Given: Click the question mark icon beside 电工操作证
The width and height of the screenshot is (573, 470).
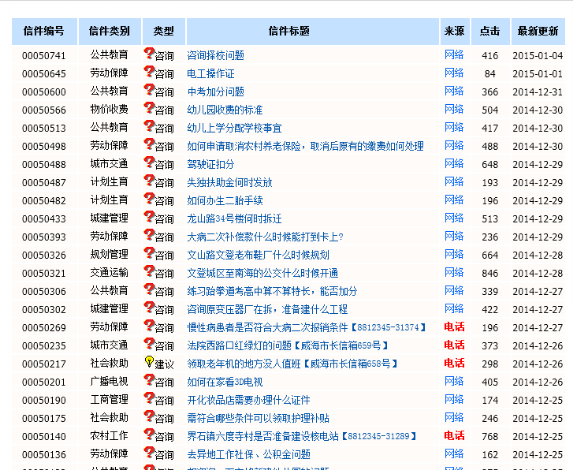Looking at the screenshot, I should 149,72.
